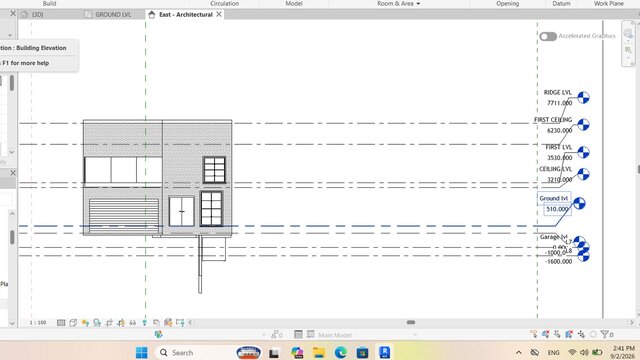Viewport: 640px width, 360px height.
Task: Toggle Reveal Hidden Elements (lightbulb icon)
Action: pyautogui.click(x=144, y=322)
